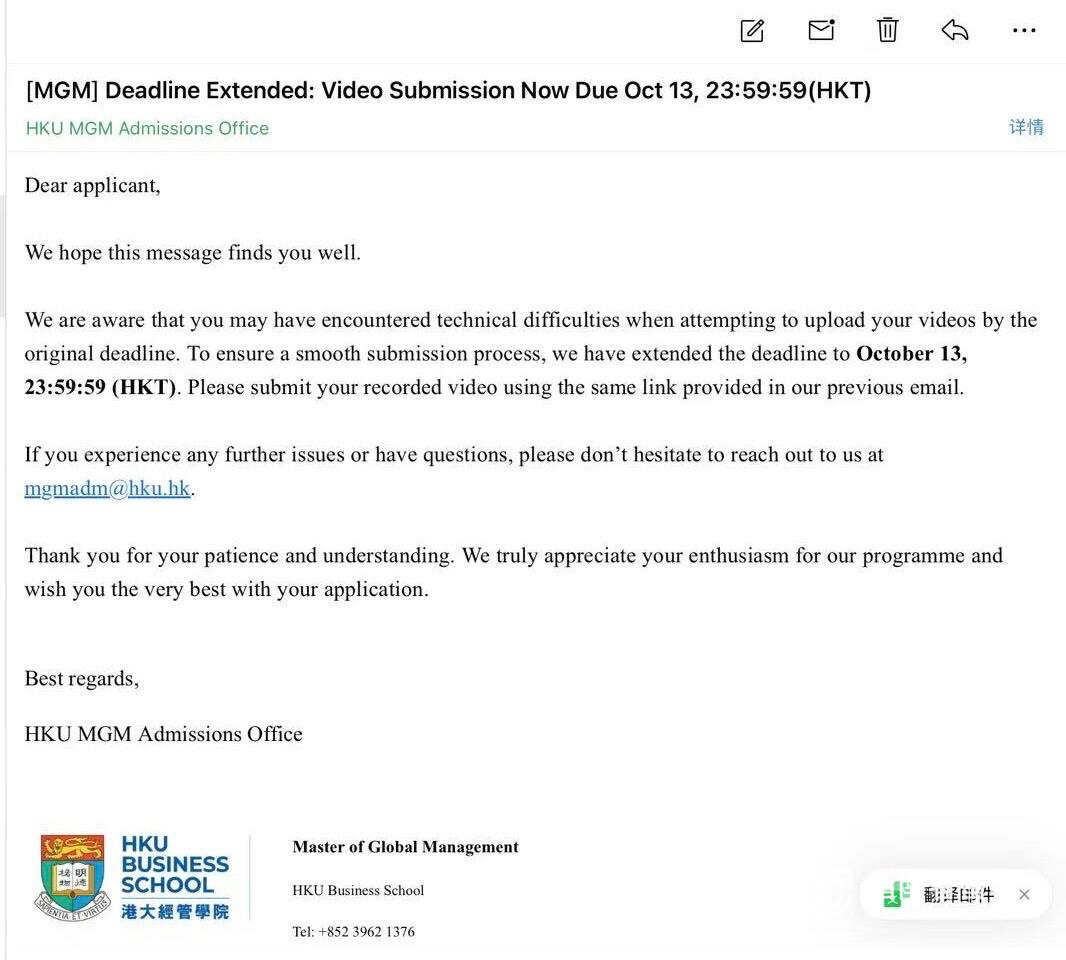Click the green translate icon in popup
This screenshot has width=1066, height=960.
coord(898,895)
